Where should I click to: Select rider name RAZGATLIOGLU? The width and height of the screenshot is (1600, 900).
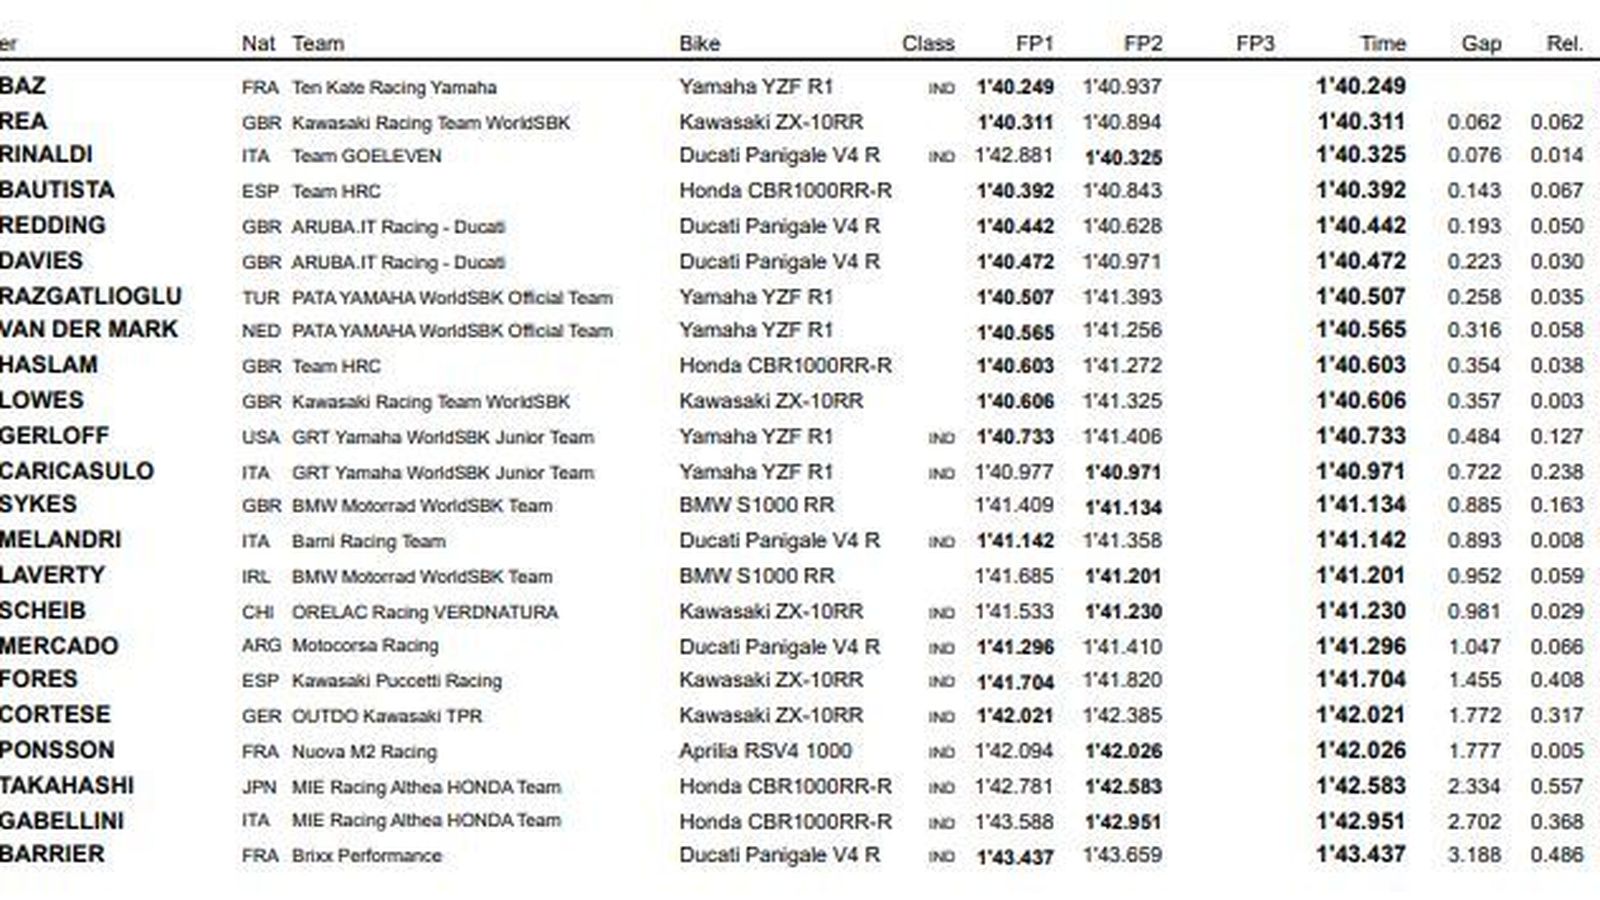[90, 297]
